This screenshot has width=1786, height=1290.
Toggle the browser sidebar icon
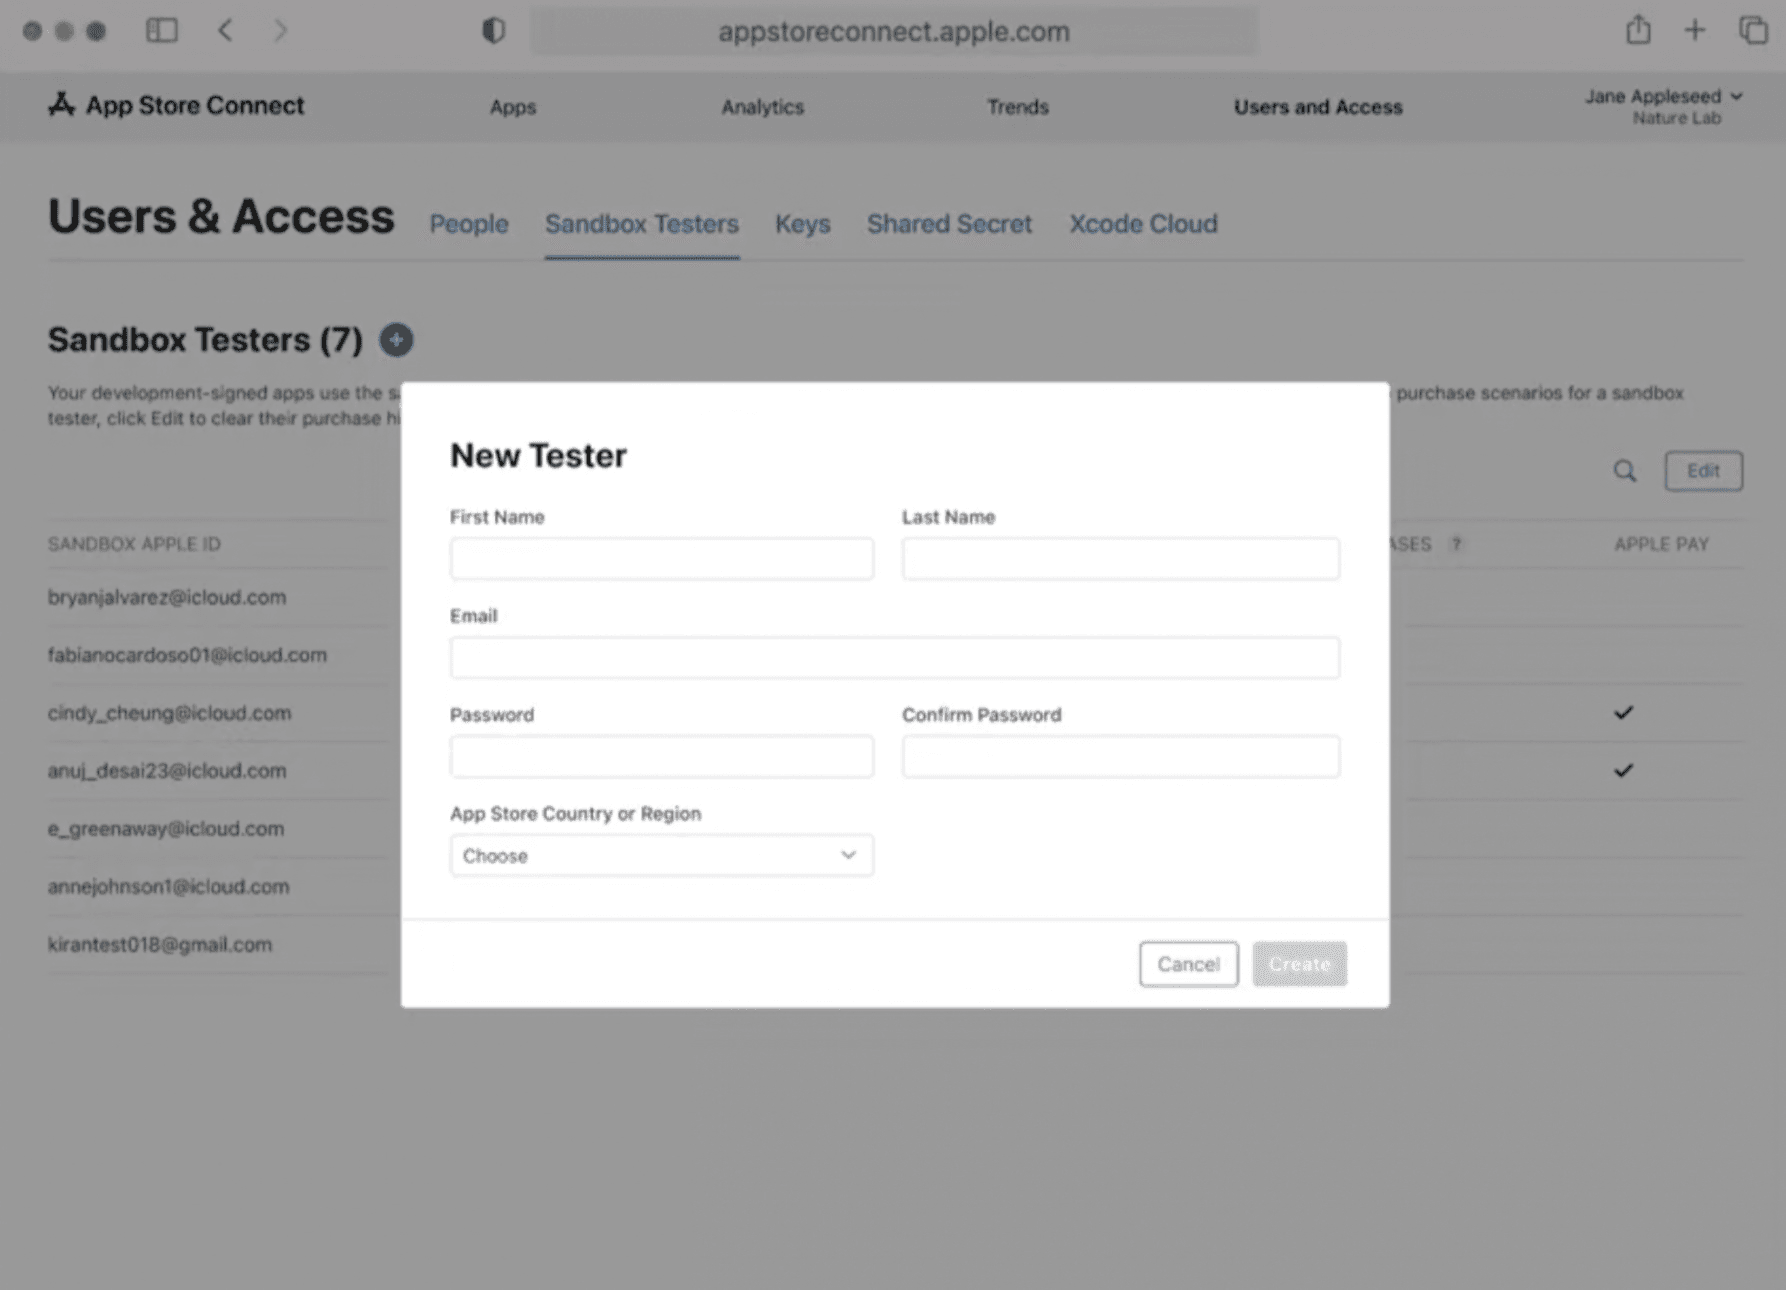point(163,31)
